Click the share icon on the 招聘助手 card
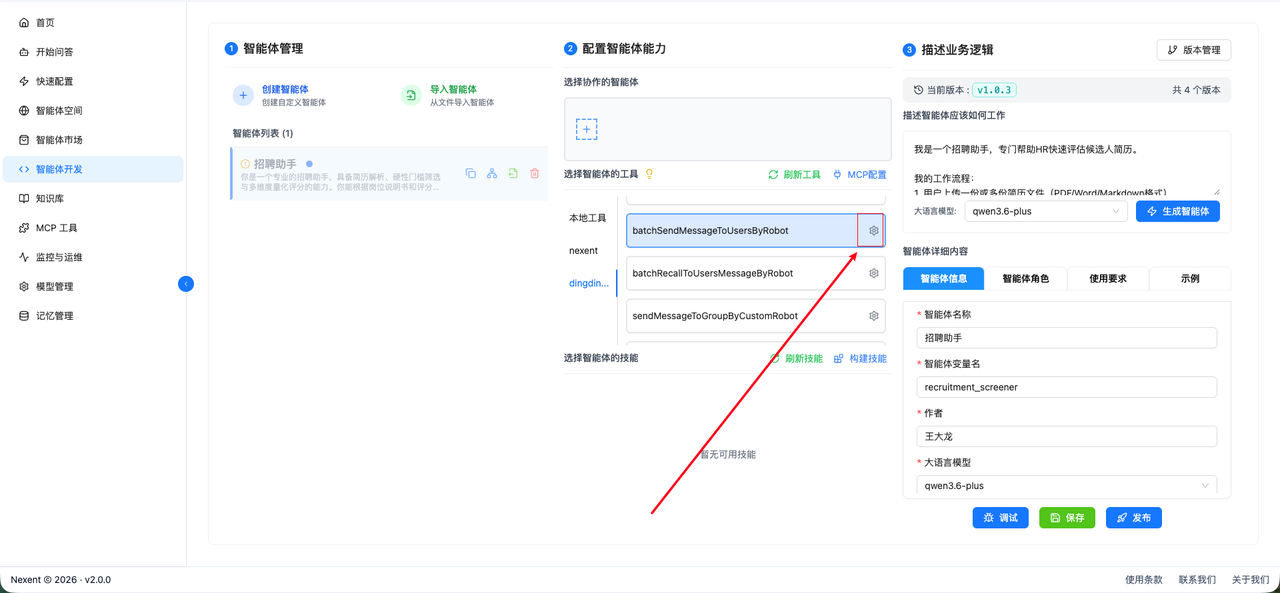This screenshot has width=1280, height=593. (x=492, y=173)
